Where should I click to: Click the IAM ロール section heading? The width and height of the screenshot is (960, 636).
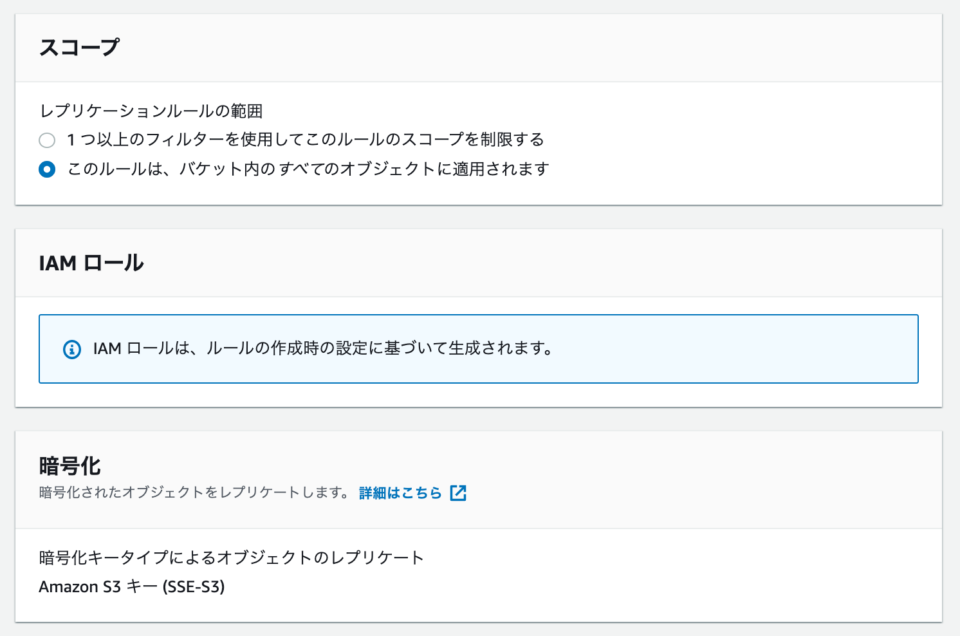click(91, 263)
